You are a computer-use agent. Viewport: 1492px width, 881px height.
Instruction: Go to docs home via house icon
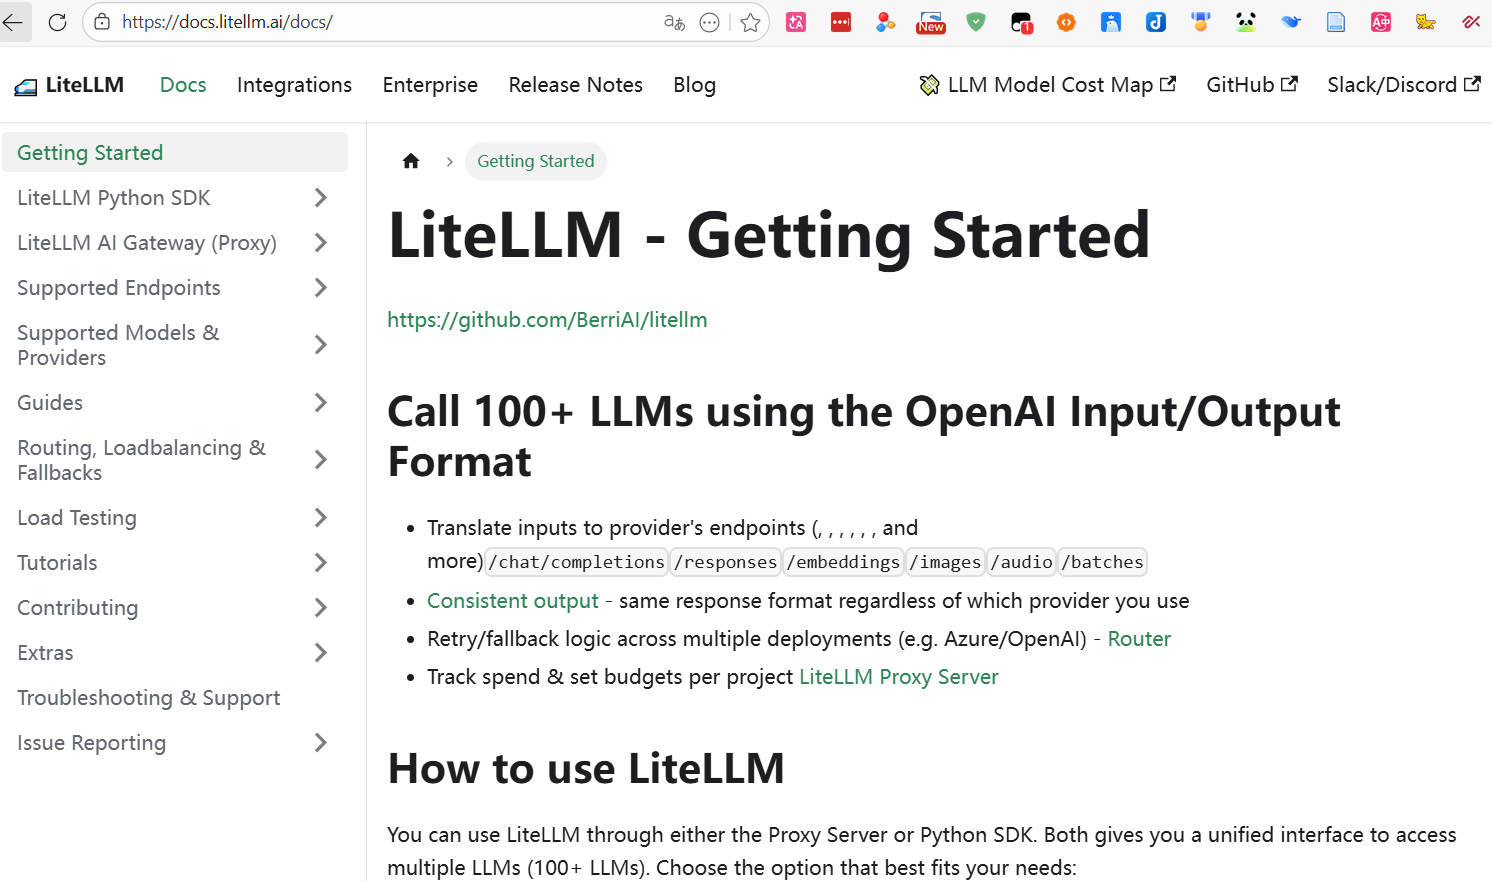tap(411, 161)
